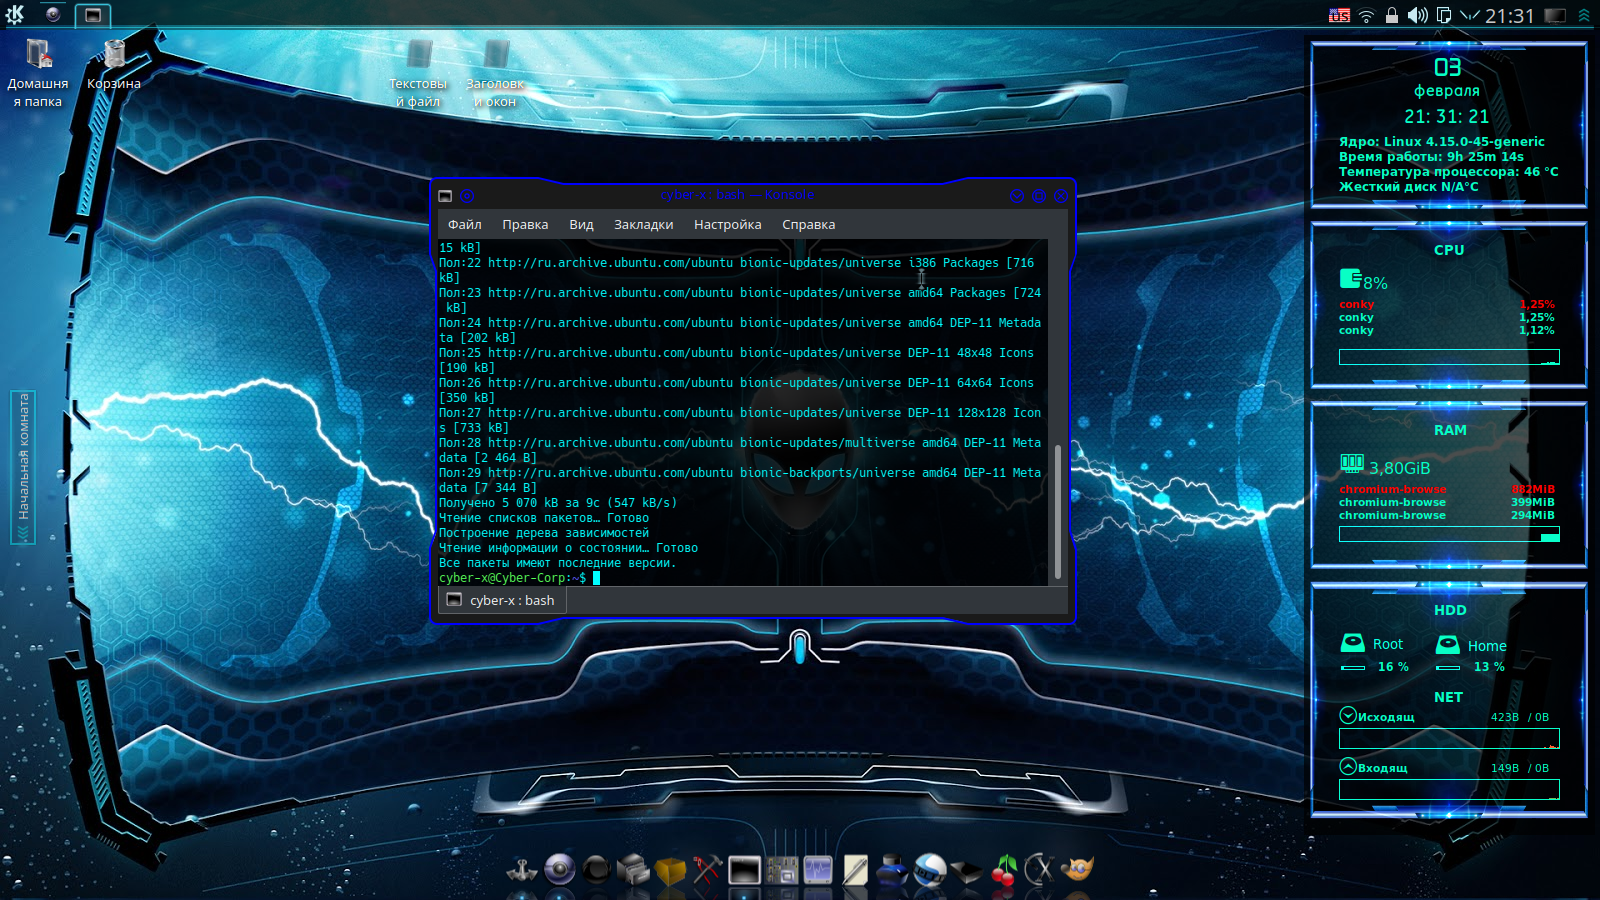
Task: Open the Текстовый файл desktop icon
Action: tap(418, 72)
